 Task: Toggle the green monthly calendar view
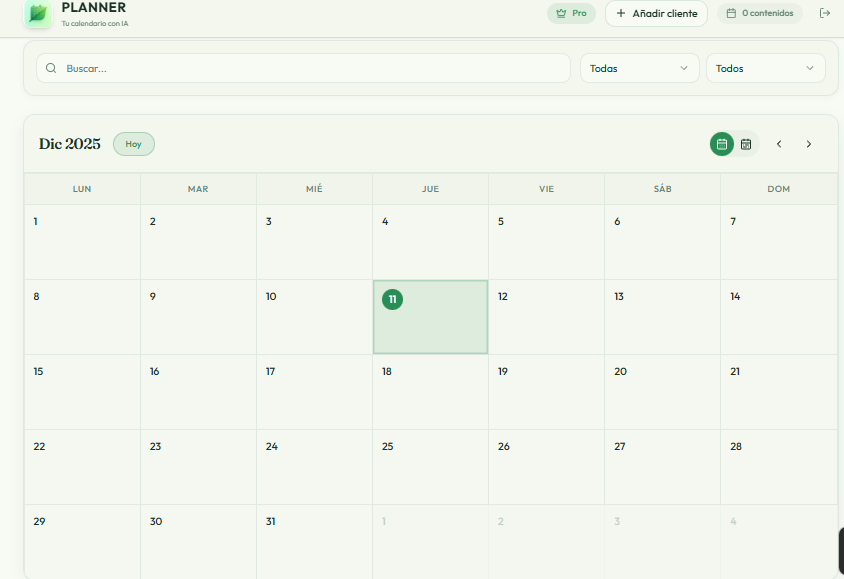click(721, 144)
